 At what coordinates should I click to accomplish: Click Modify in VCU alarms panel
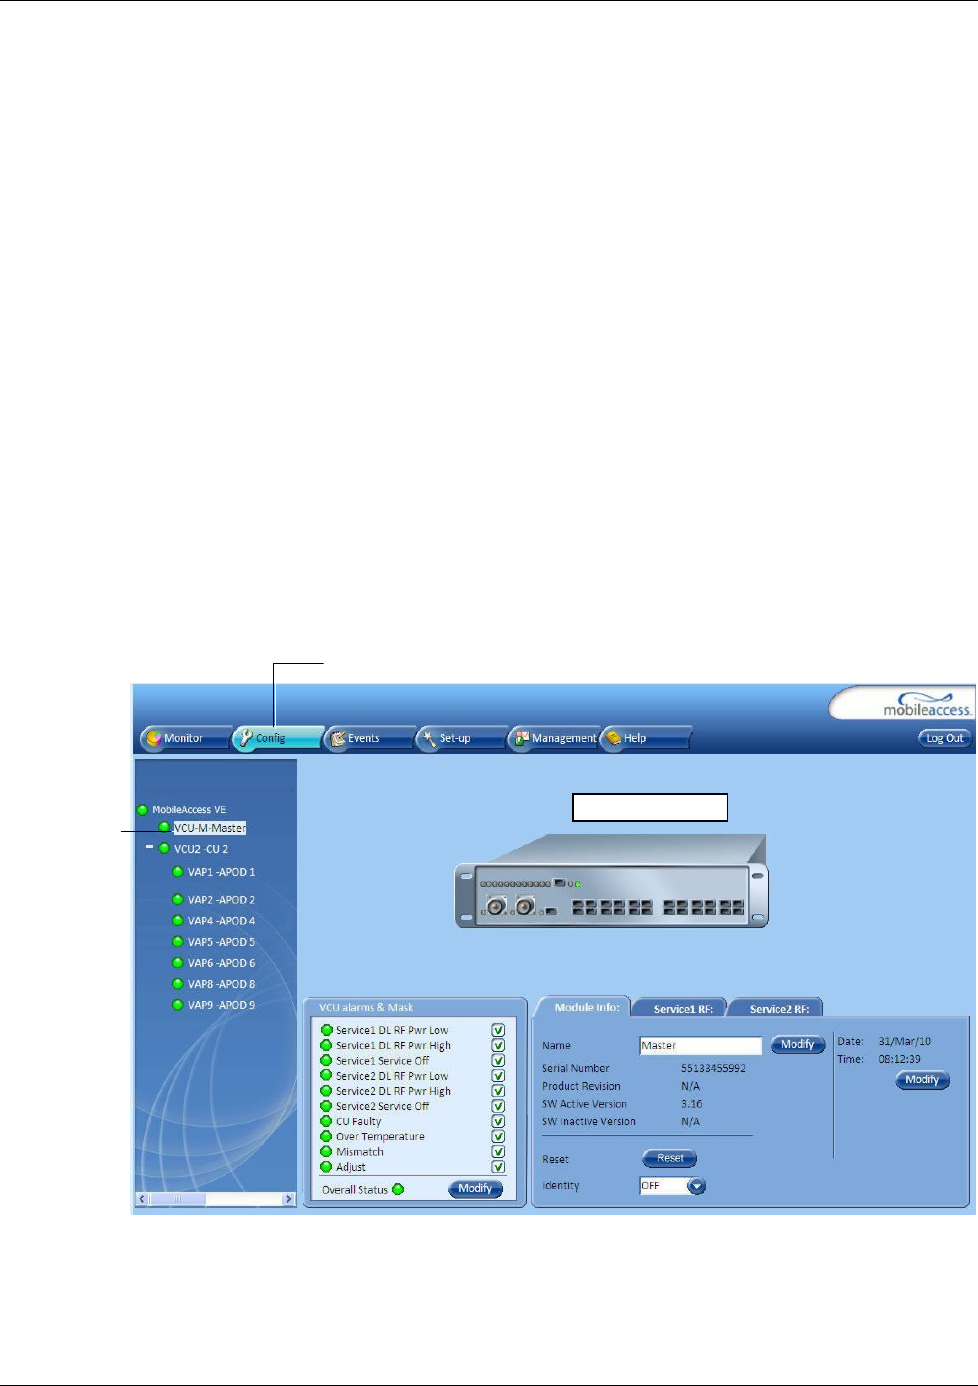click(475, 1189)
